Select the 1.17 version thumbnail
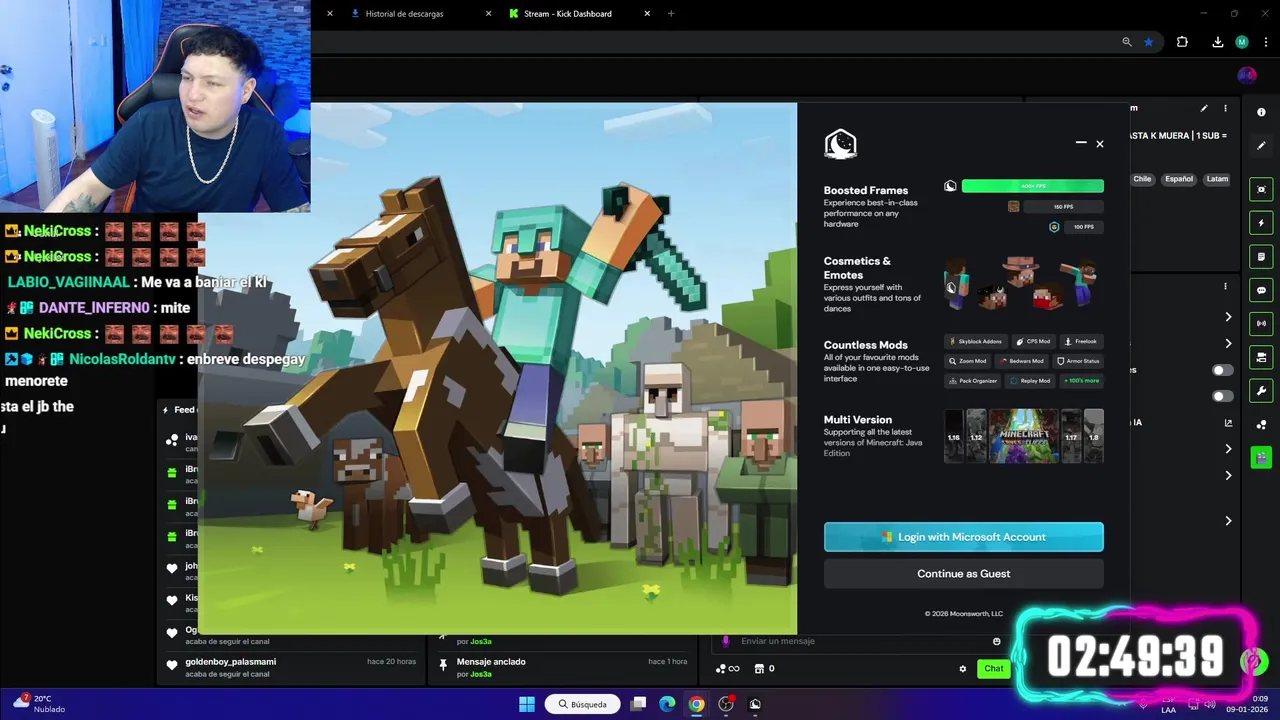1280x720 pixels. [x=1071, y=436]
